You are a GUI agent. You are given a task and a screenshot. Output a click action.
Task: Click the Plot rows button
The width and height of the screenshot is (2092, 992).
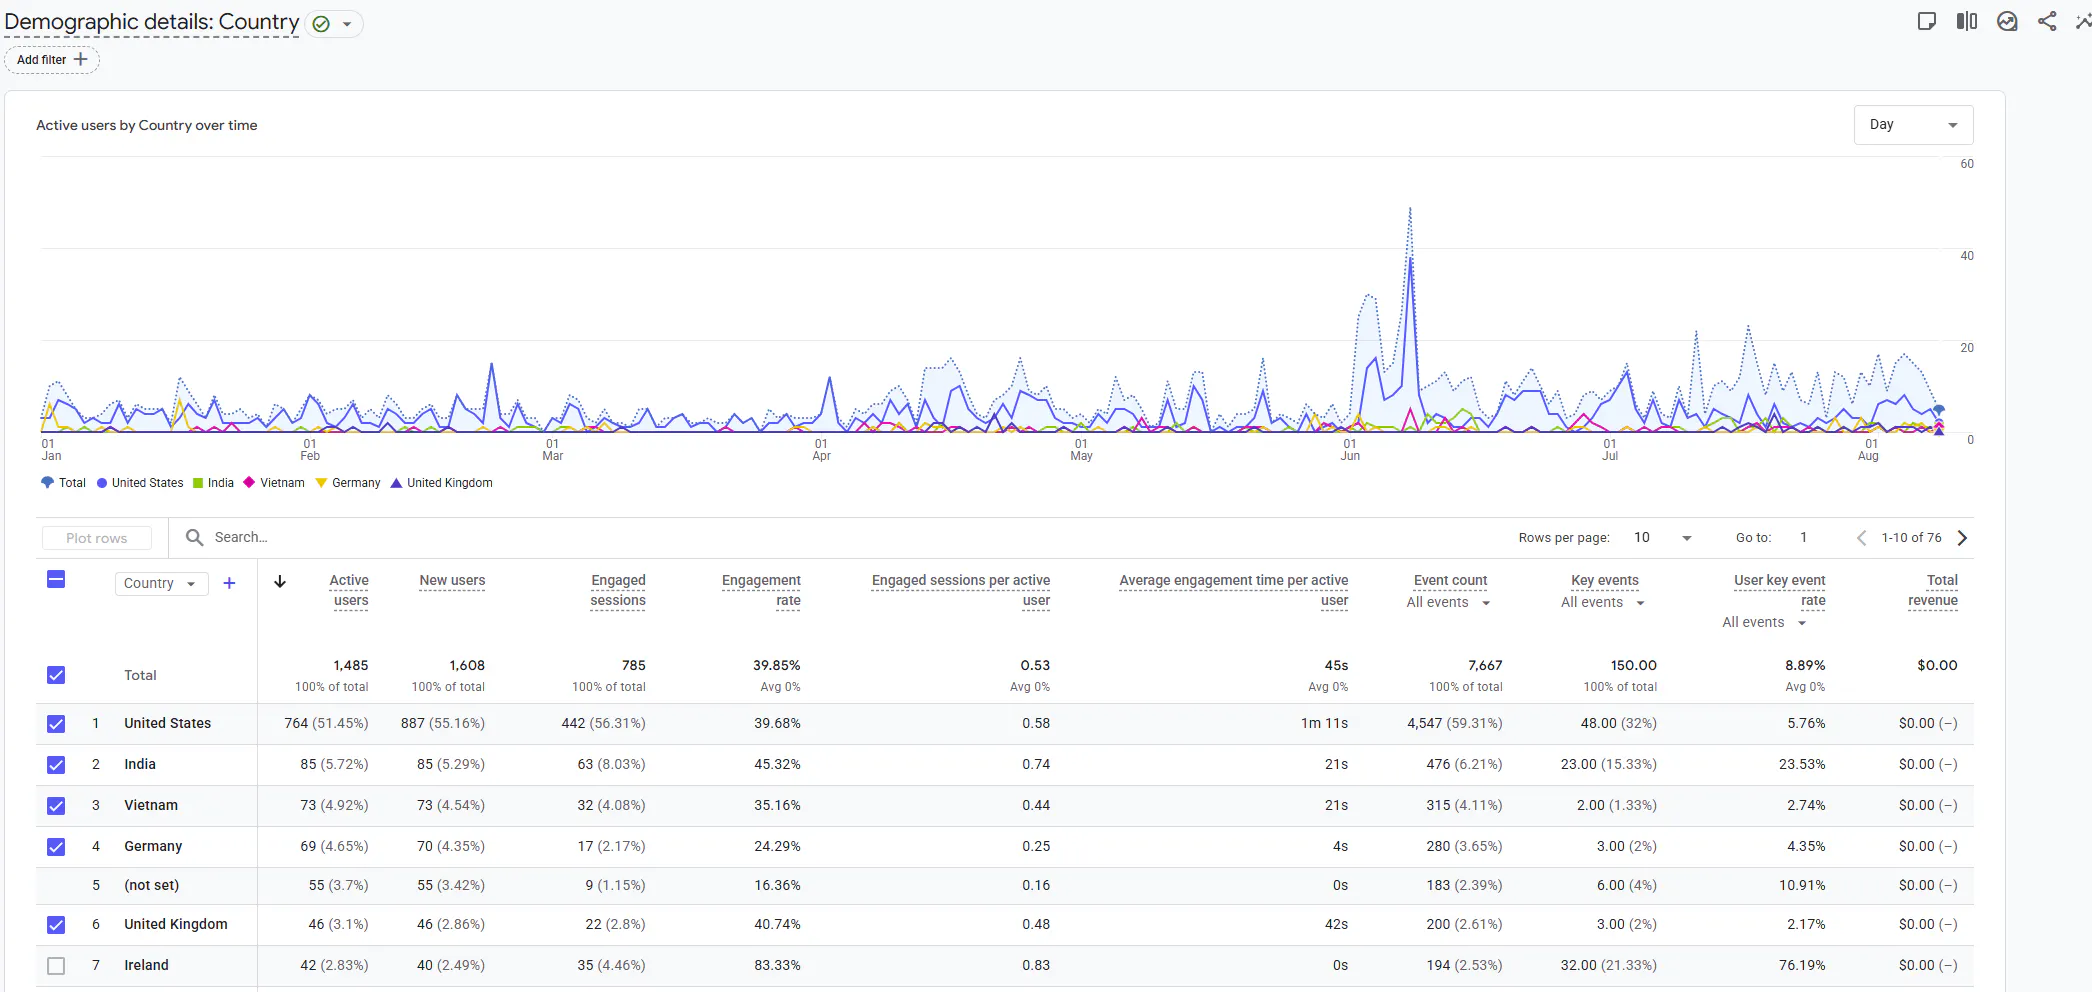97,538
